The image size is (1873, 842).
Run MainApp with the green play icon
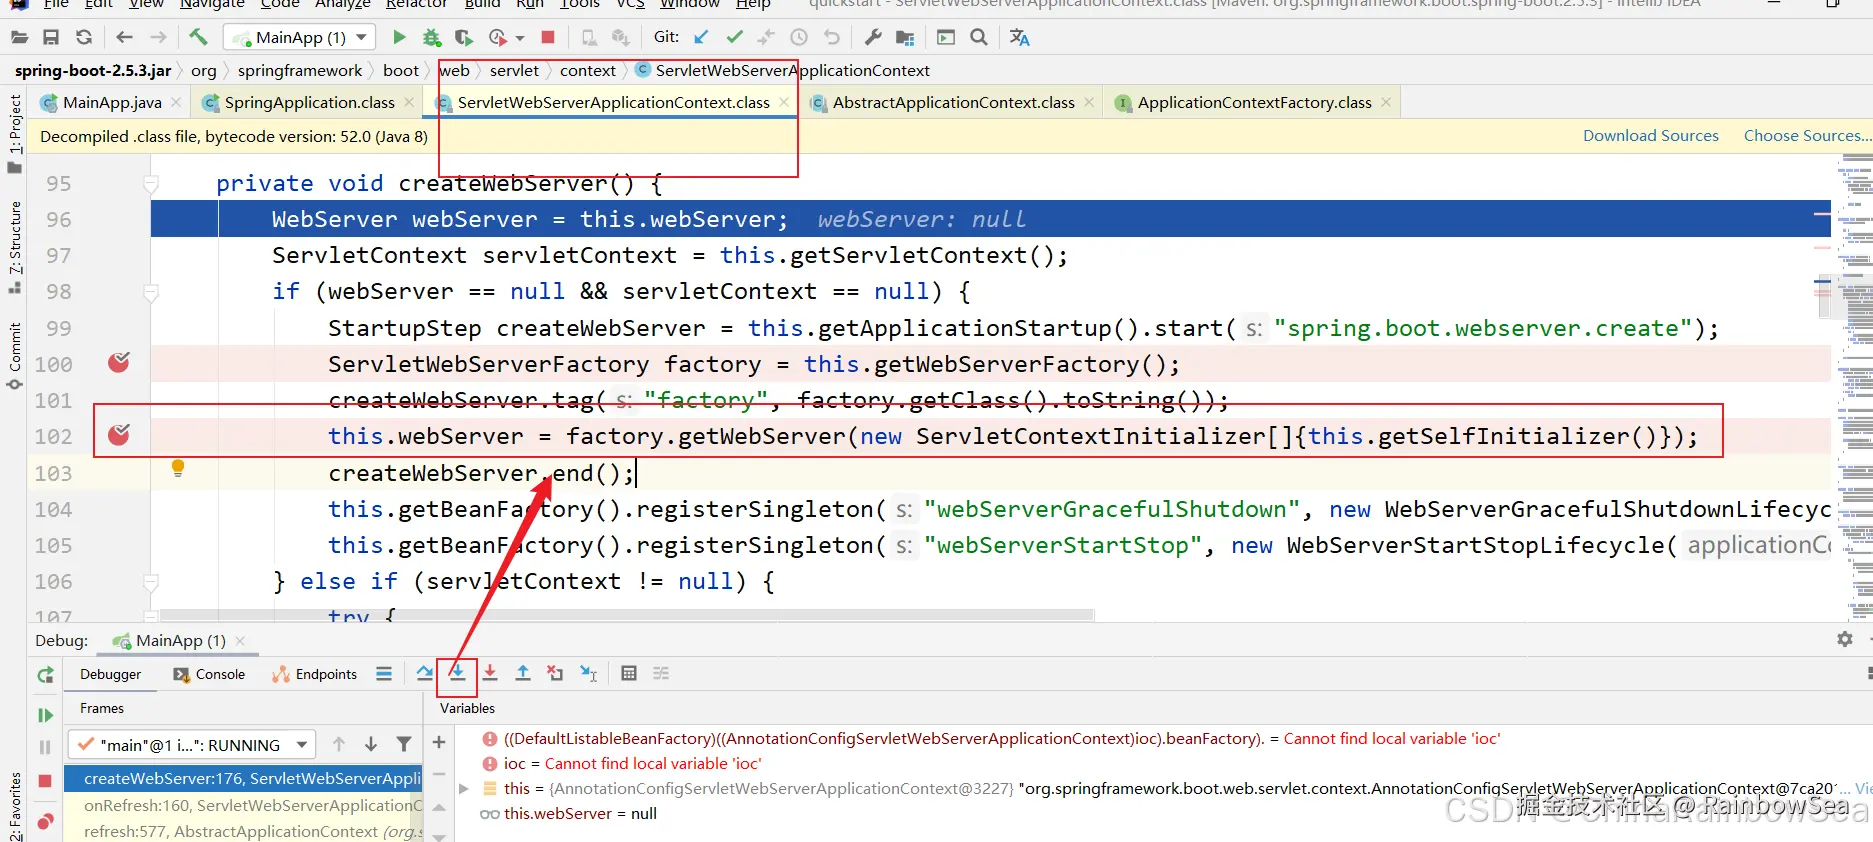click(x=399, y=38)
